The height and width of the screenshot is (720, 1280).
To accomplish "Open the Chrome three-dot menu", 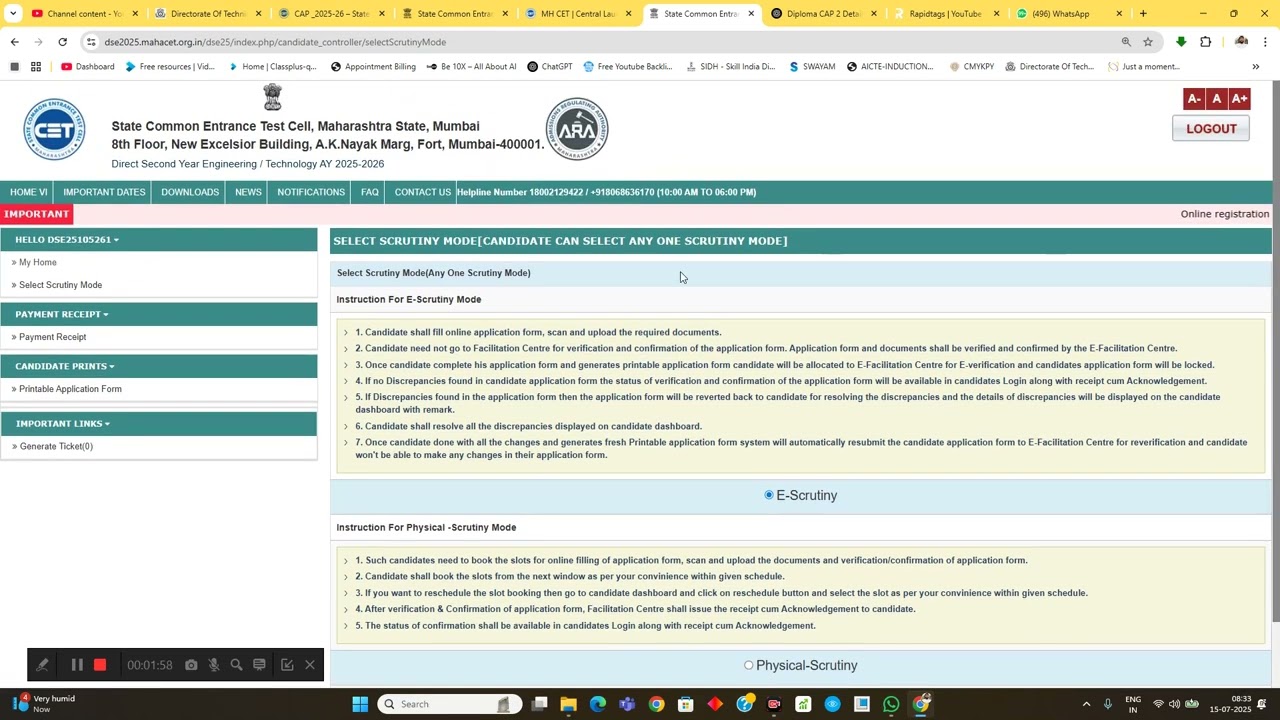I will pyautogui.click(x=1265, y=42).
